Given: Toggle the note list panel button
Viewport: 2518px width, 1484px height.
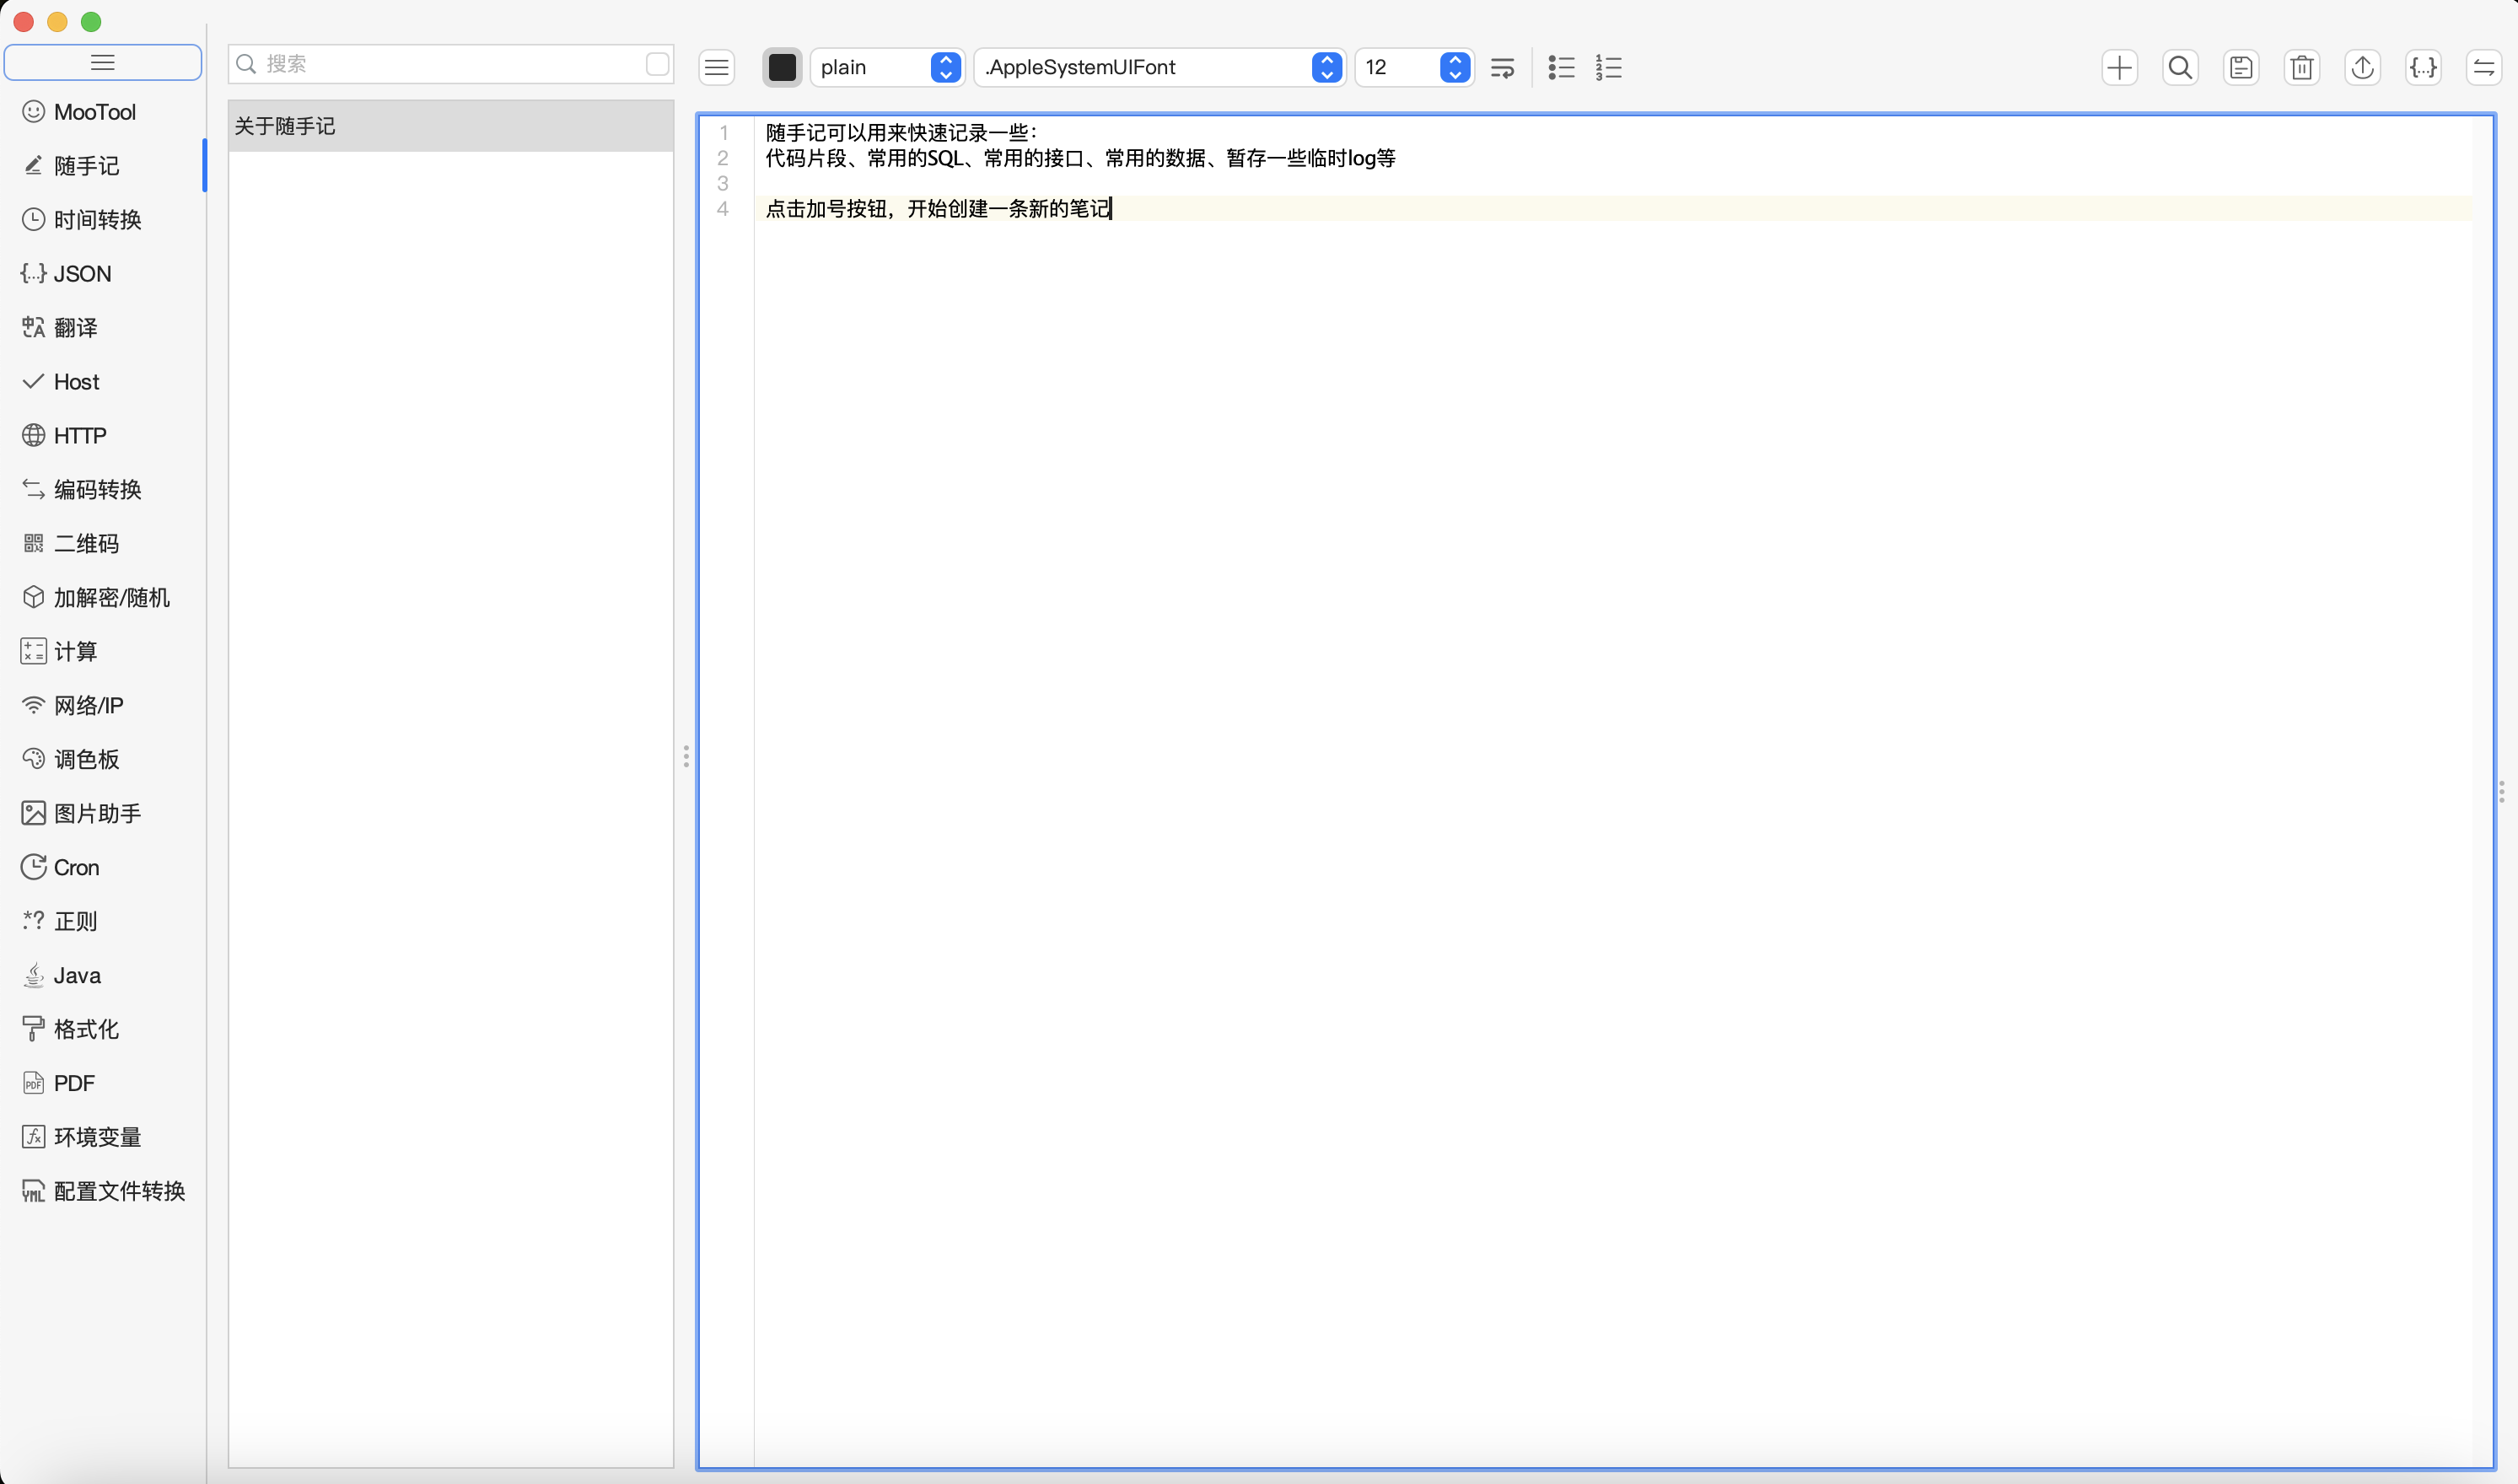Looking at the screenshot, I should point(716,67).
